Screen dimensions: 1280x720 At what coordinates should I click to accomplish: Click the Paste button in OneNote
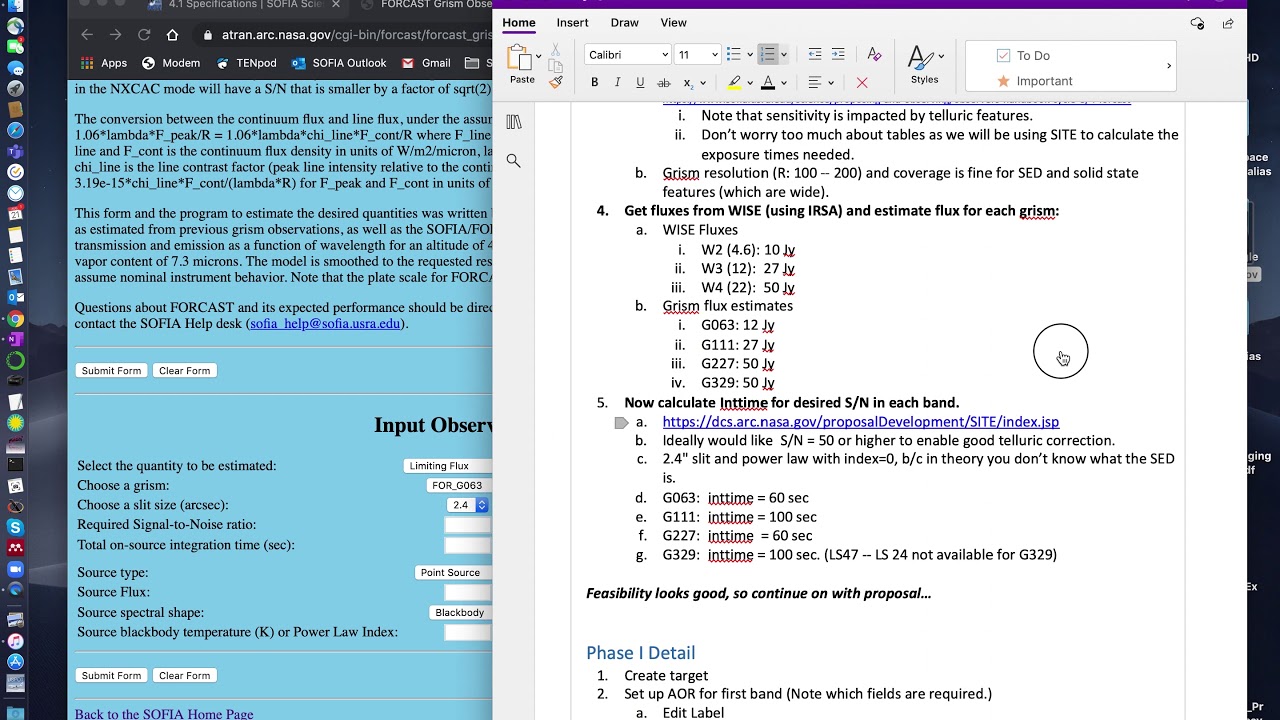click(x=521, y=64)
